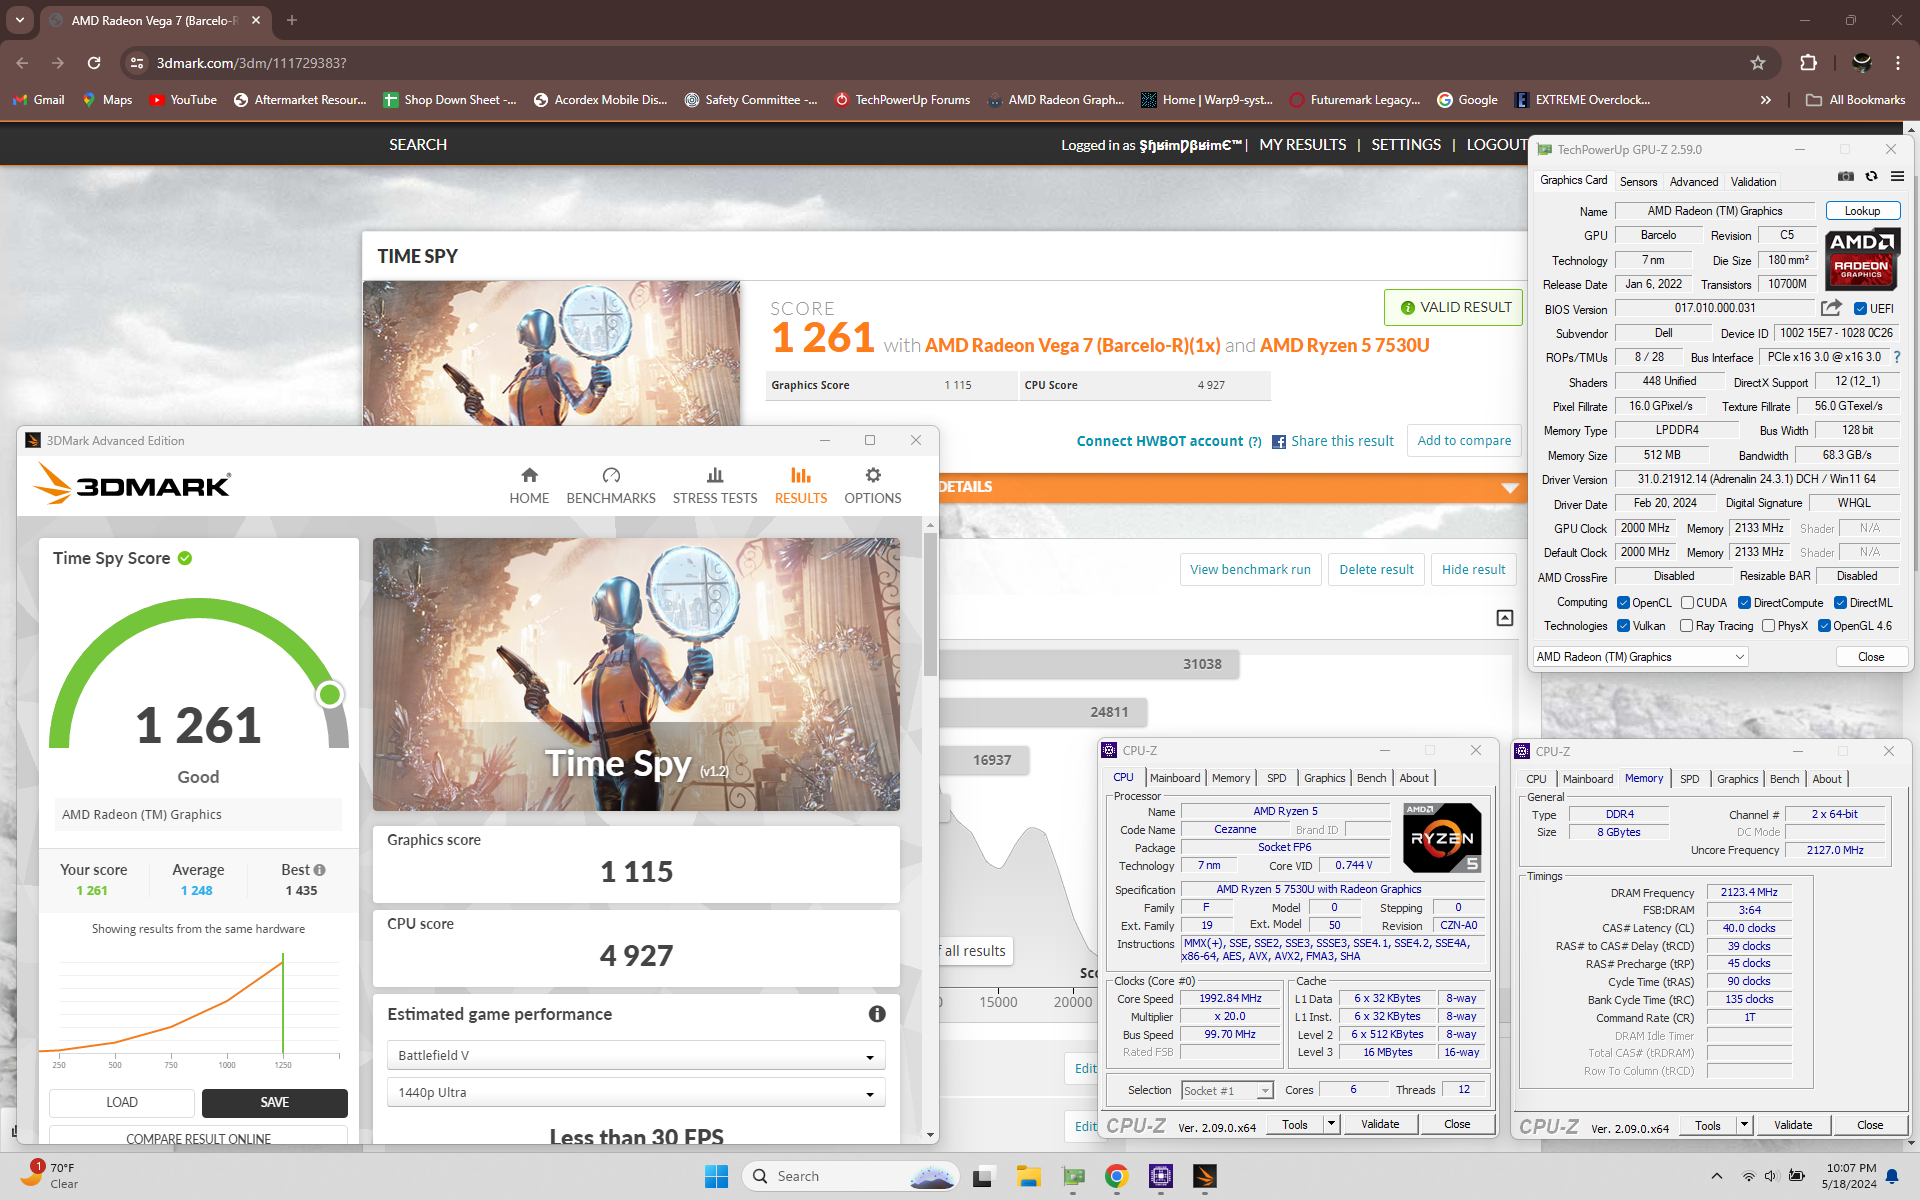
Task: Toggle the UEFI checkbox in GPU-Z
Action: click(x=1860, y=309)
